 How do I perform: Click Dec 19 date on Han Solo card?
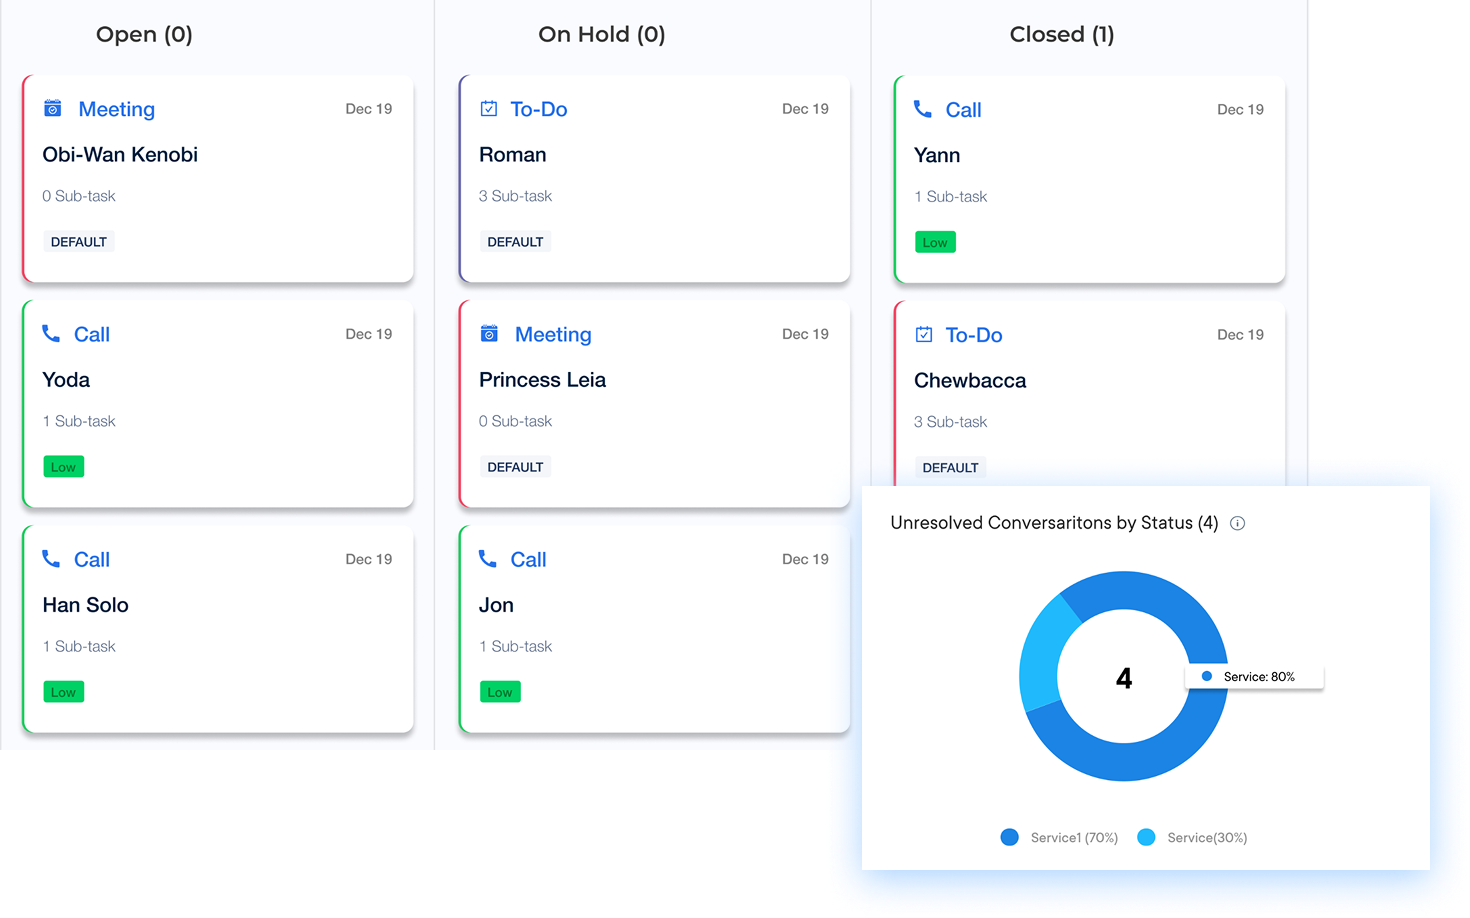(x=369, y=559)
